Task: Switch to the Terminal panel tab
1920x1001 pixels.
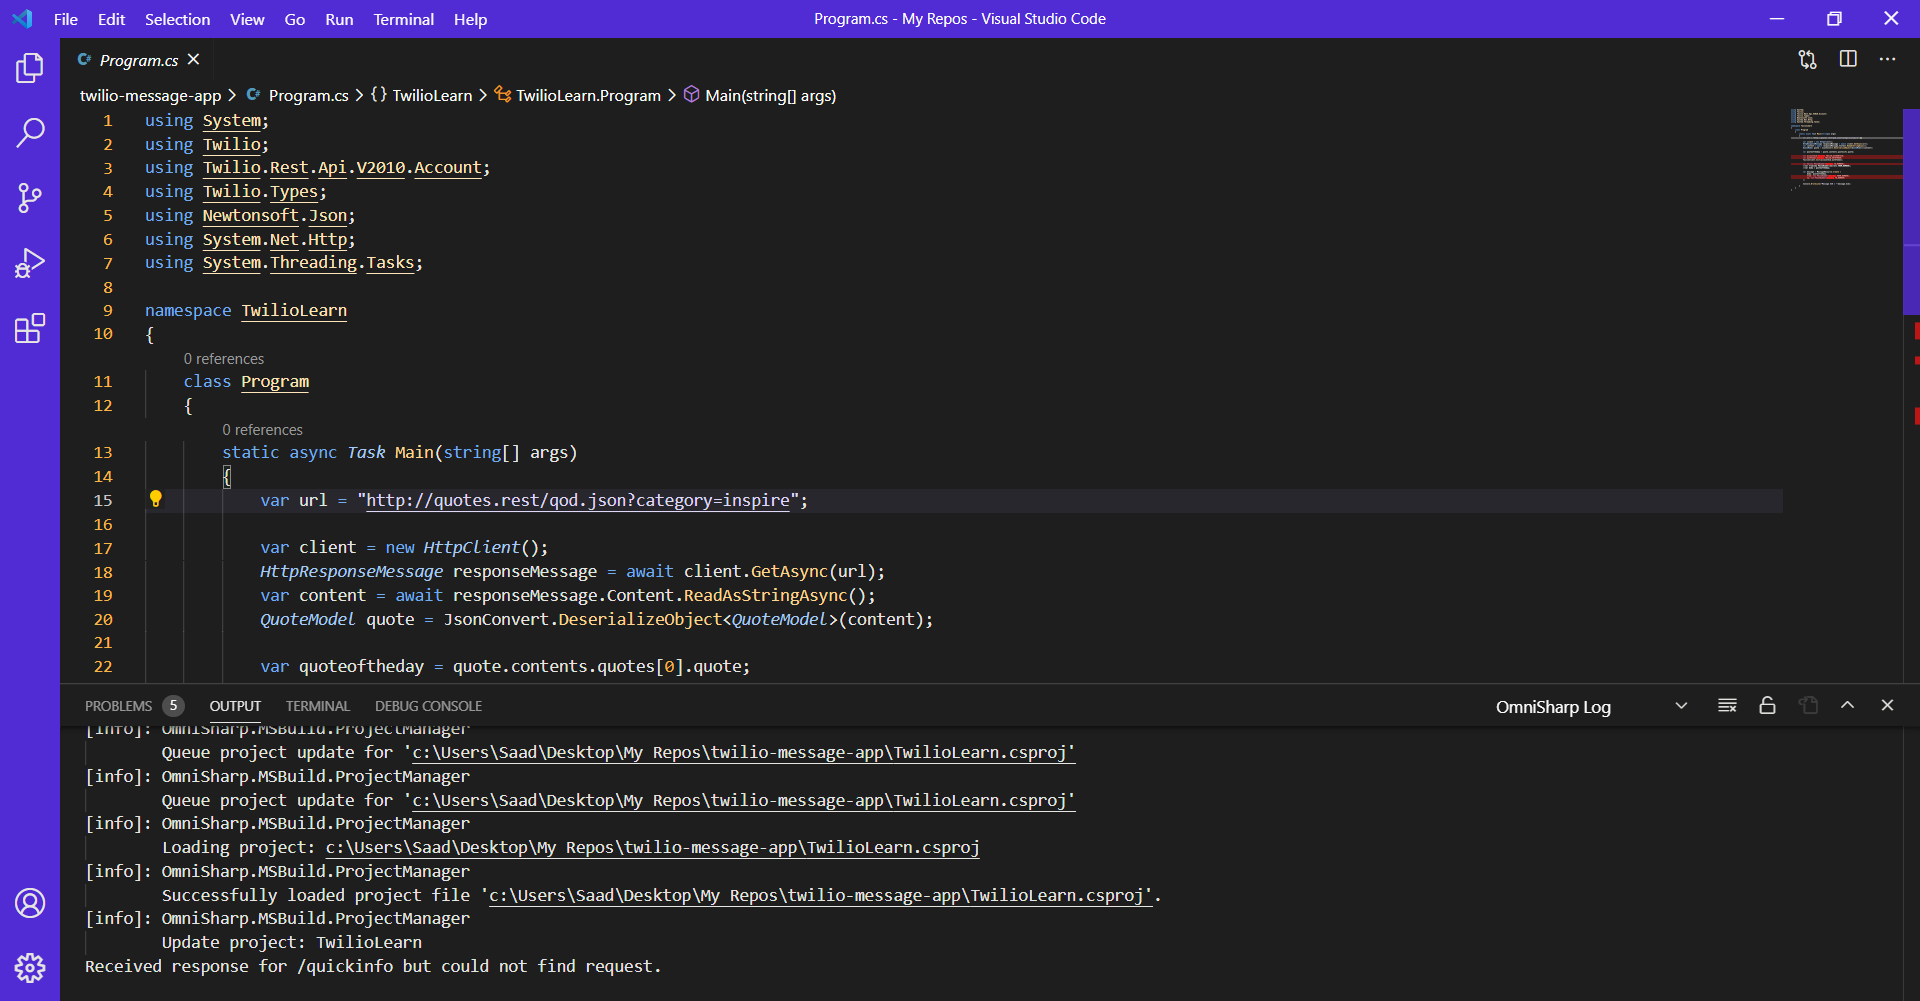Action: point(318,706)
